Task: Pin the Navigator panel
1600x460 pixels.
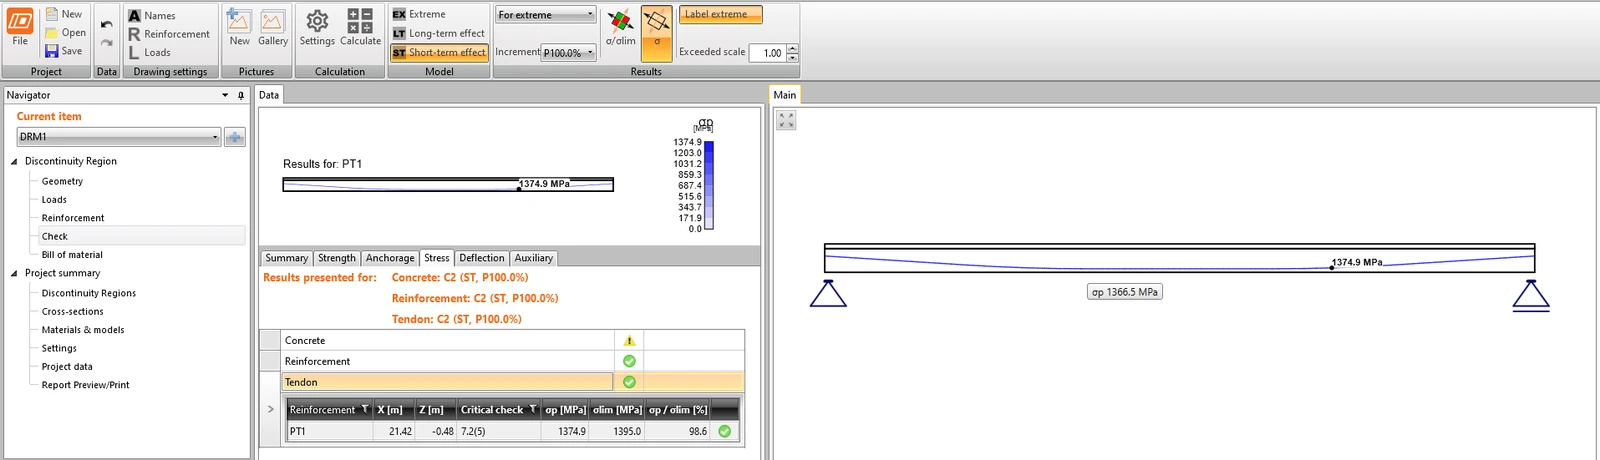Action: (241, 95)
